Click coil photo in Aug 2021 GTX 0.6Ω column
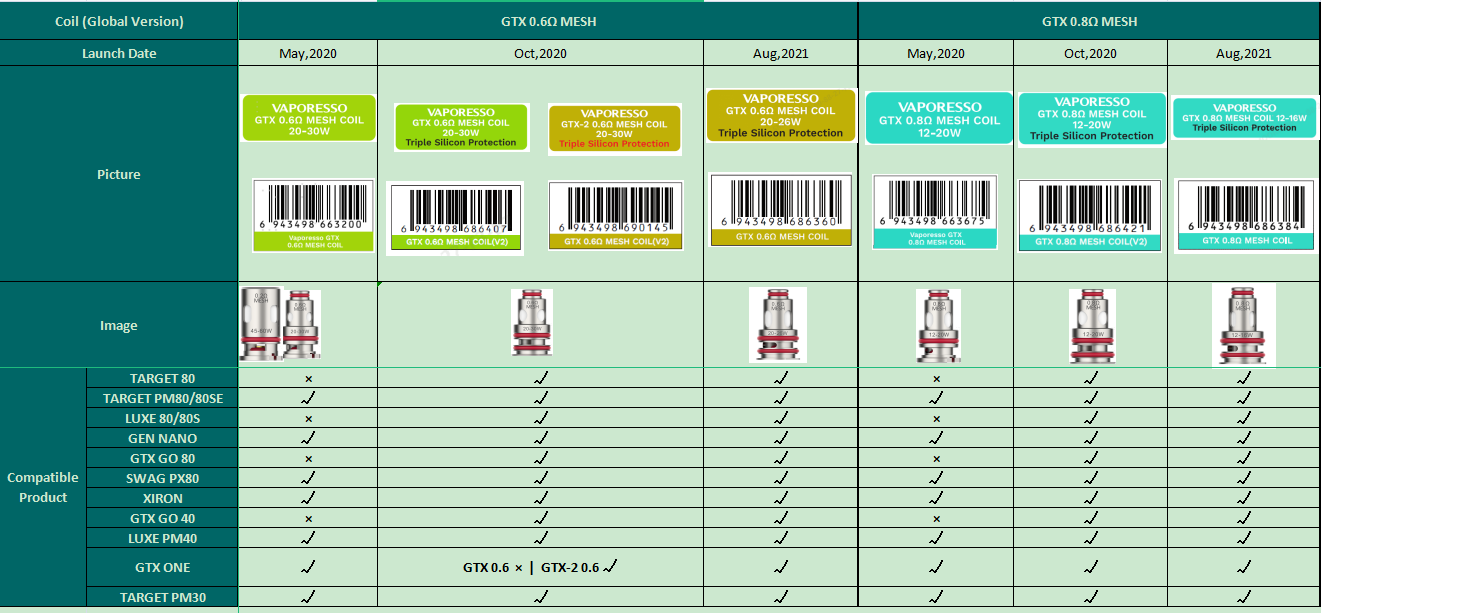 pyautogui.click(x=777, y=324)
